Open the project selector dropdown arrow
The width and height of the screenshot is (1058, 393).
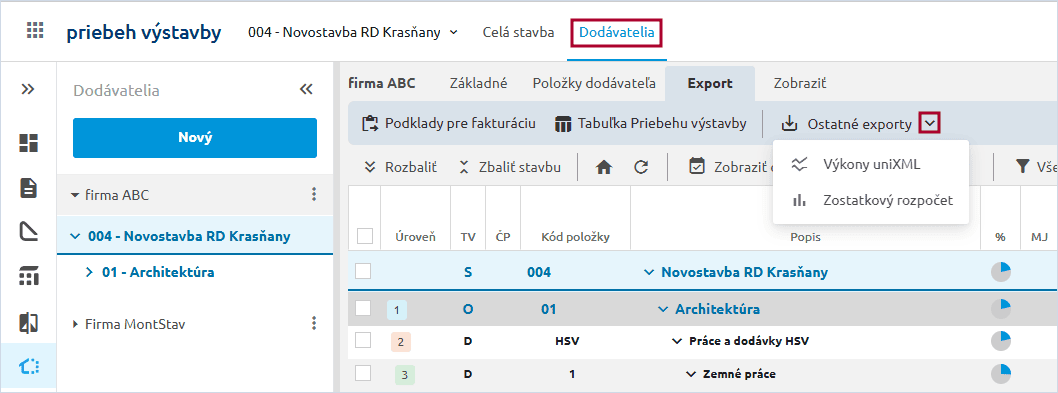pyautogui.click(x=454, y=32)
